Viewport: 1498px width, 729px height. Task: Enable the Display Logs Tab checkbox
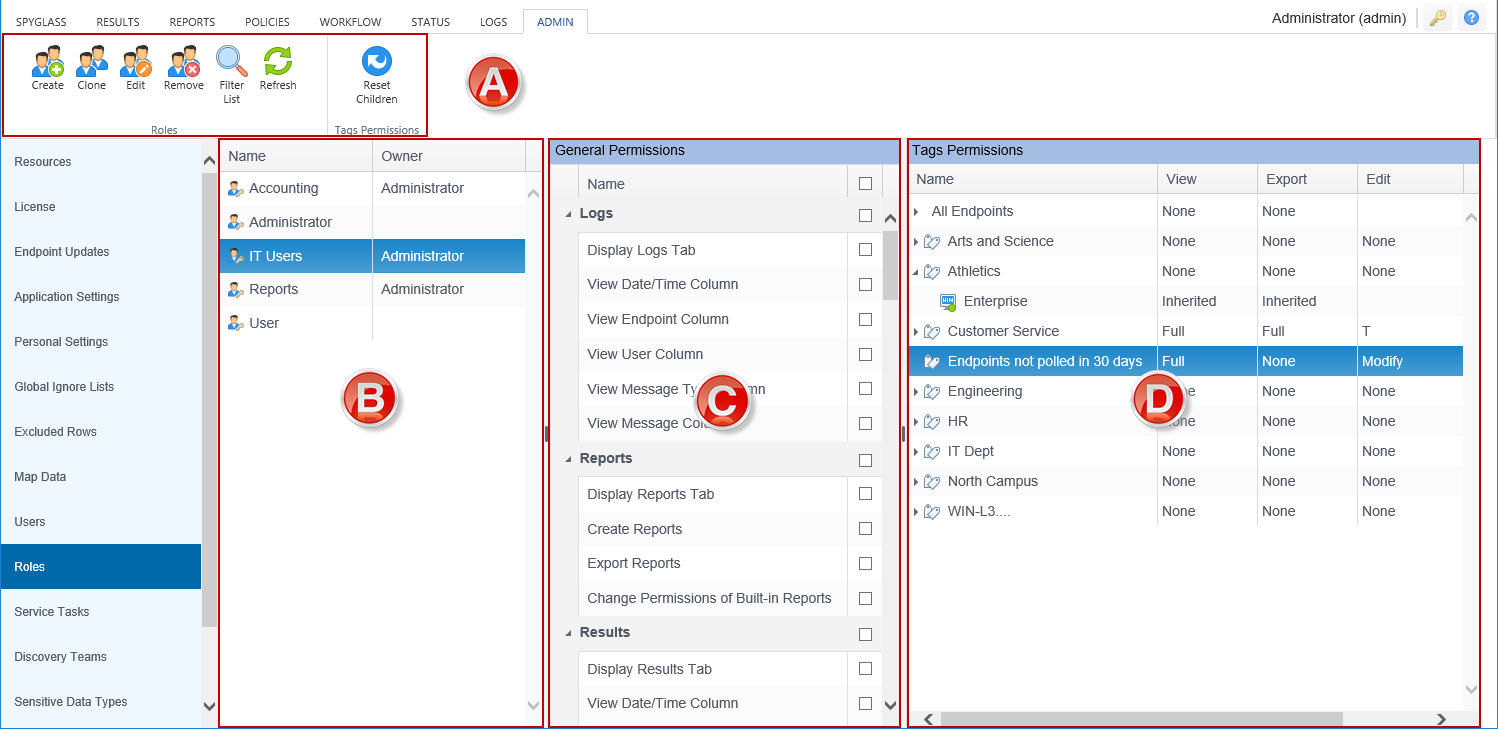point(865,250)
